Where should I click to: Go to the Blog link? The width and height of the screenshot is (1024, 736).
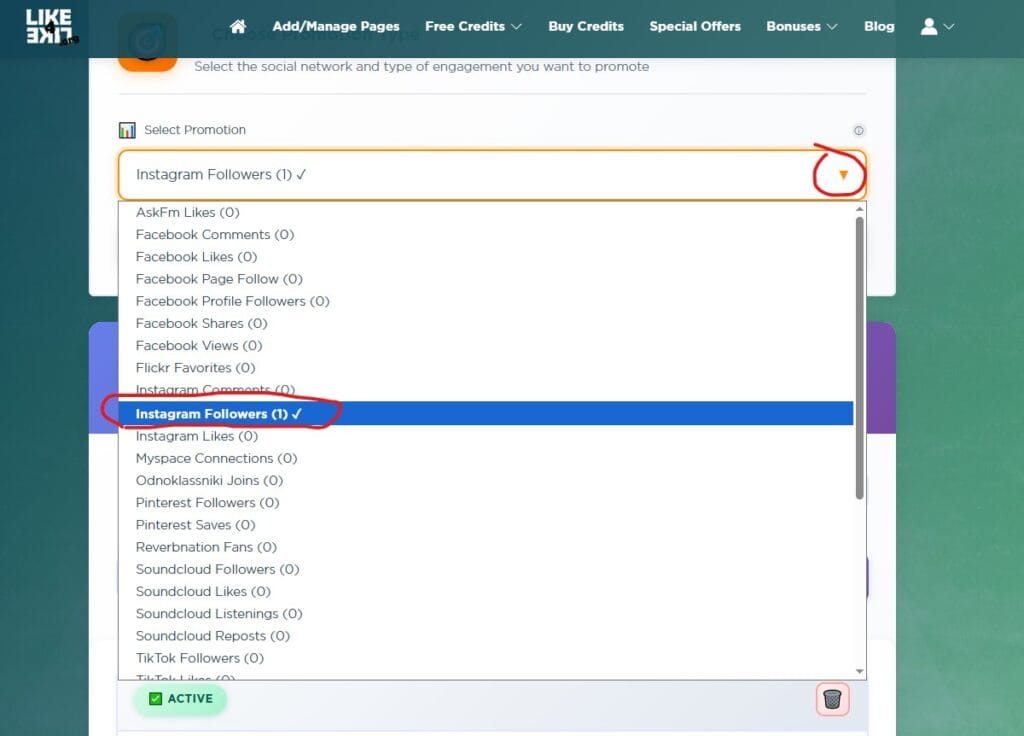click(879, 26)
